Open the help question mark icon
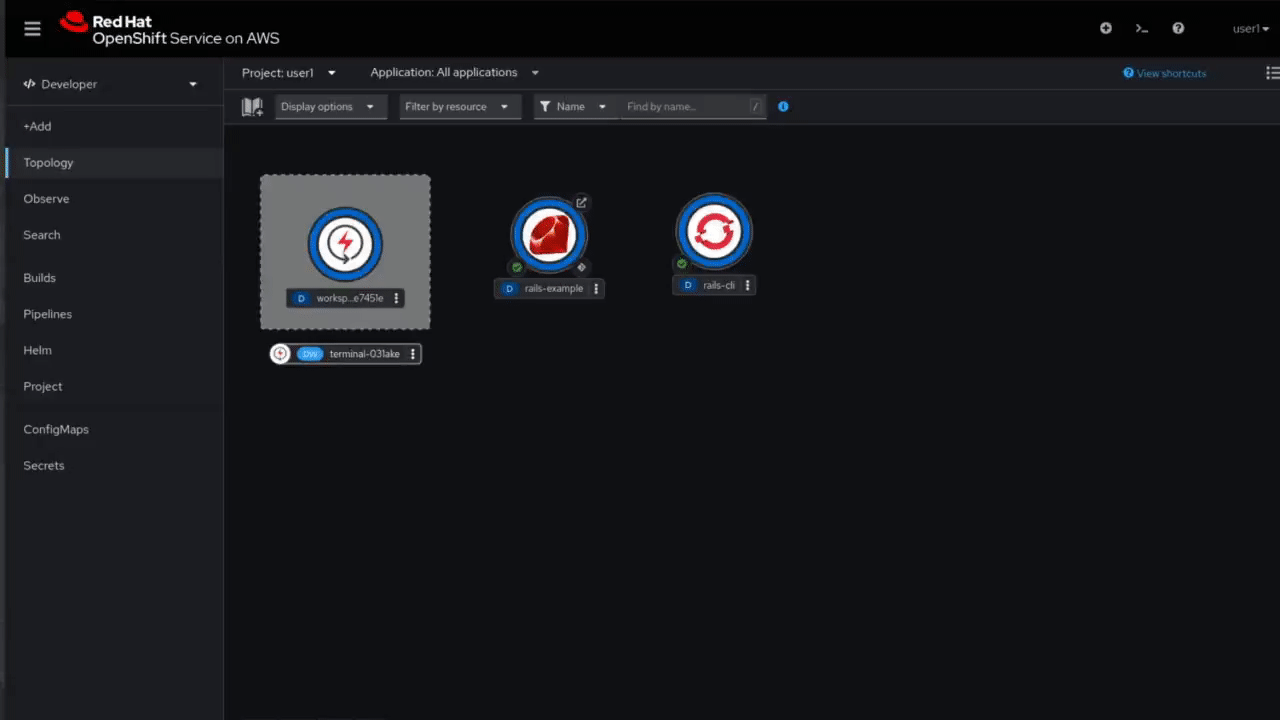The height and width of the screenshot is (720, 1280). pos(1178,28)
